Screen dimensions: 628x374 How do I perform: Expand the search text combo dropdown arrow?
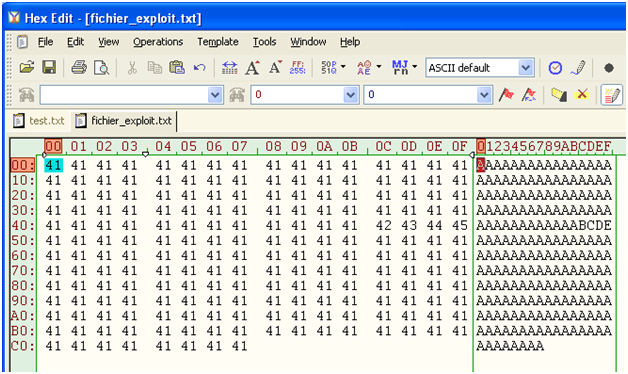215,95
